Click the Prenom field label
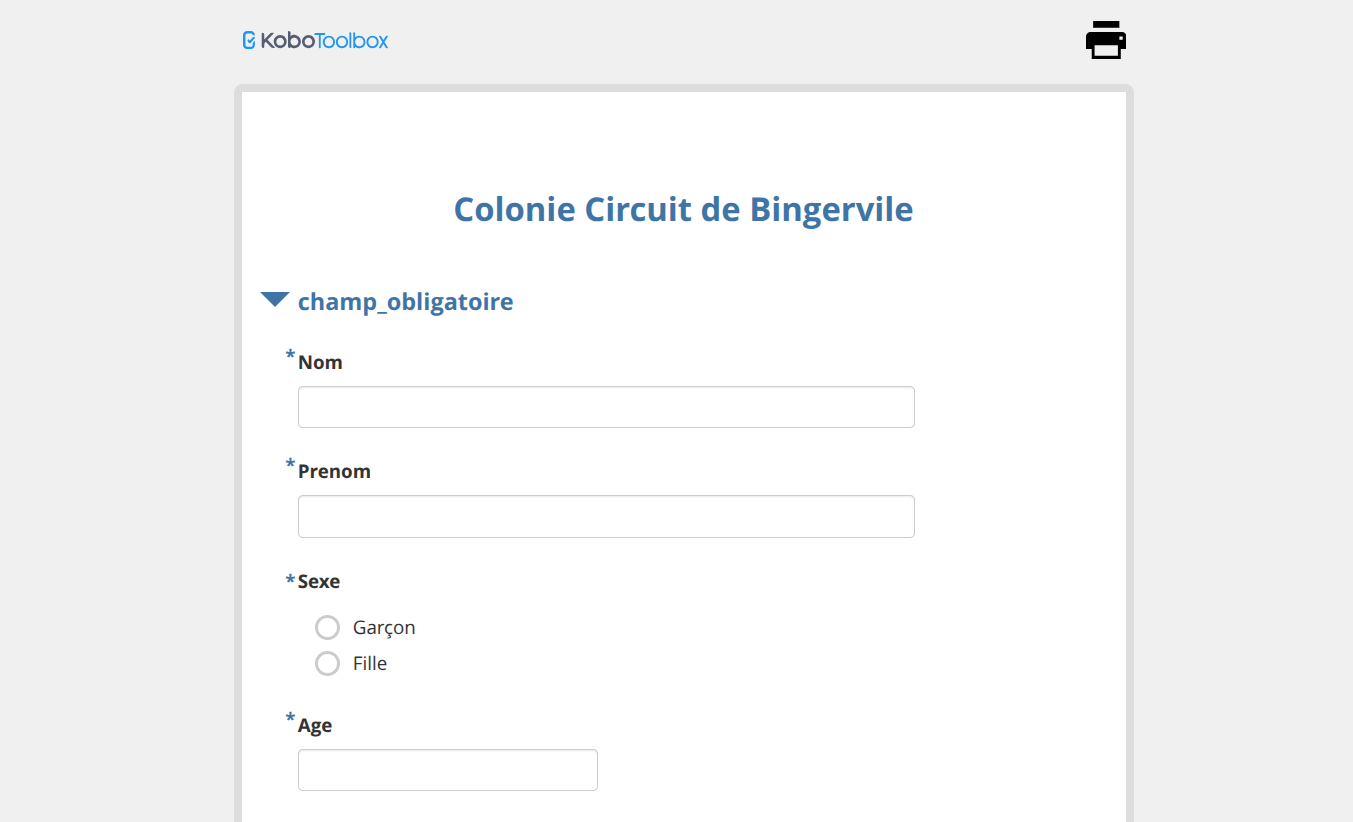 click(x=334, y=472)
